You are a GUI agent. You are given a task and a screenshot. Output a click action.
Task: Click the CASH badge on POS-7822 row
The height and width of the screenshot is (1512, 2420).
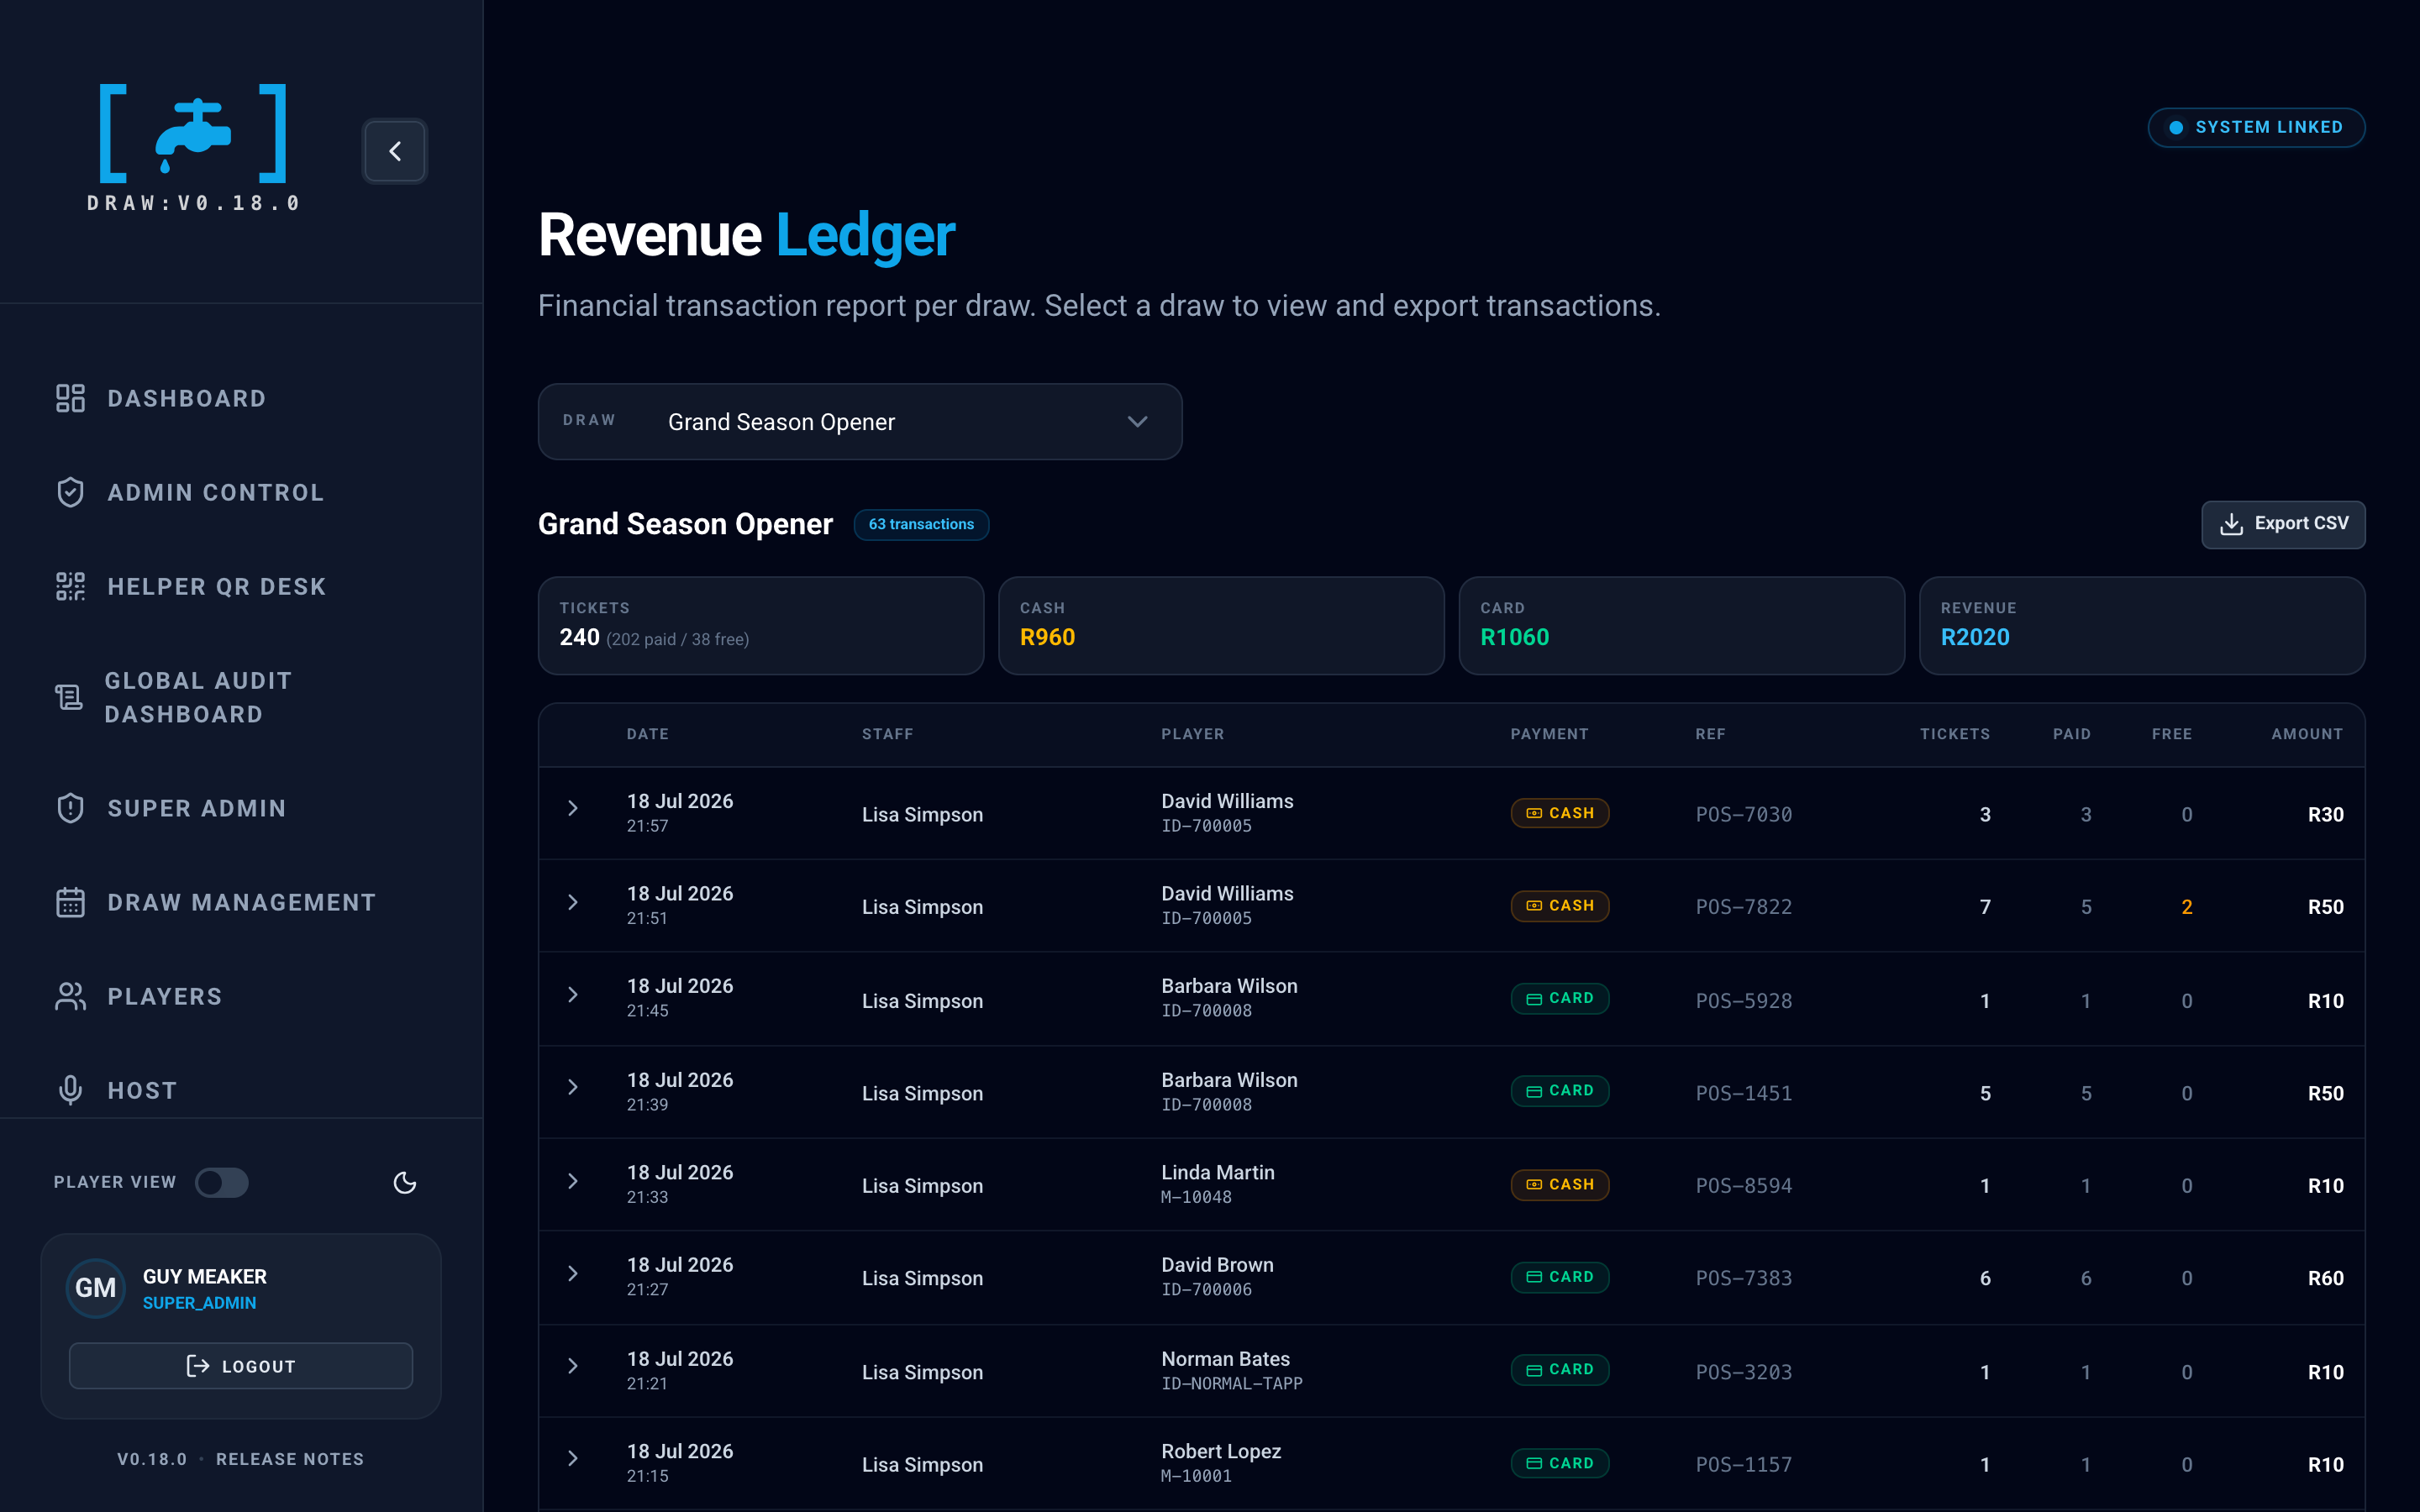(x=1560, y=906)
